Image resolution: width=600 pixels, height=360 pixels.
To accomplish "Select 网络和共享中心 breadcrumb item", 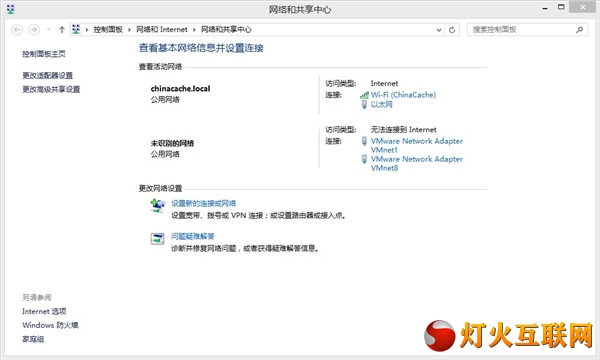I will pos(226,29).
